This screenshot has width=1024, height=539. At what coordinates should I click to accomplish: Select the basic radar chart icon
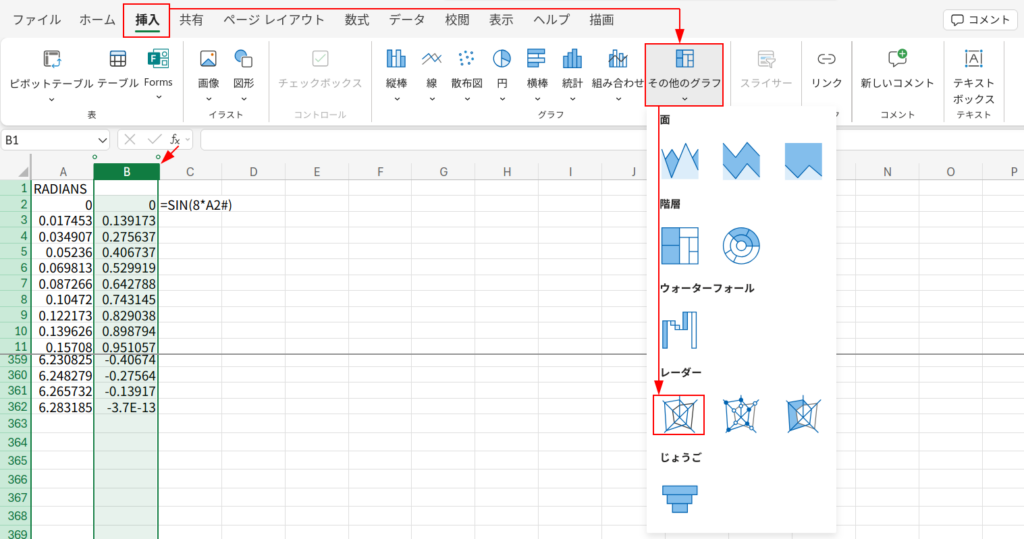(679, 414)
